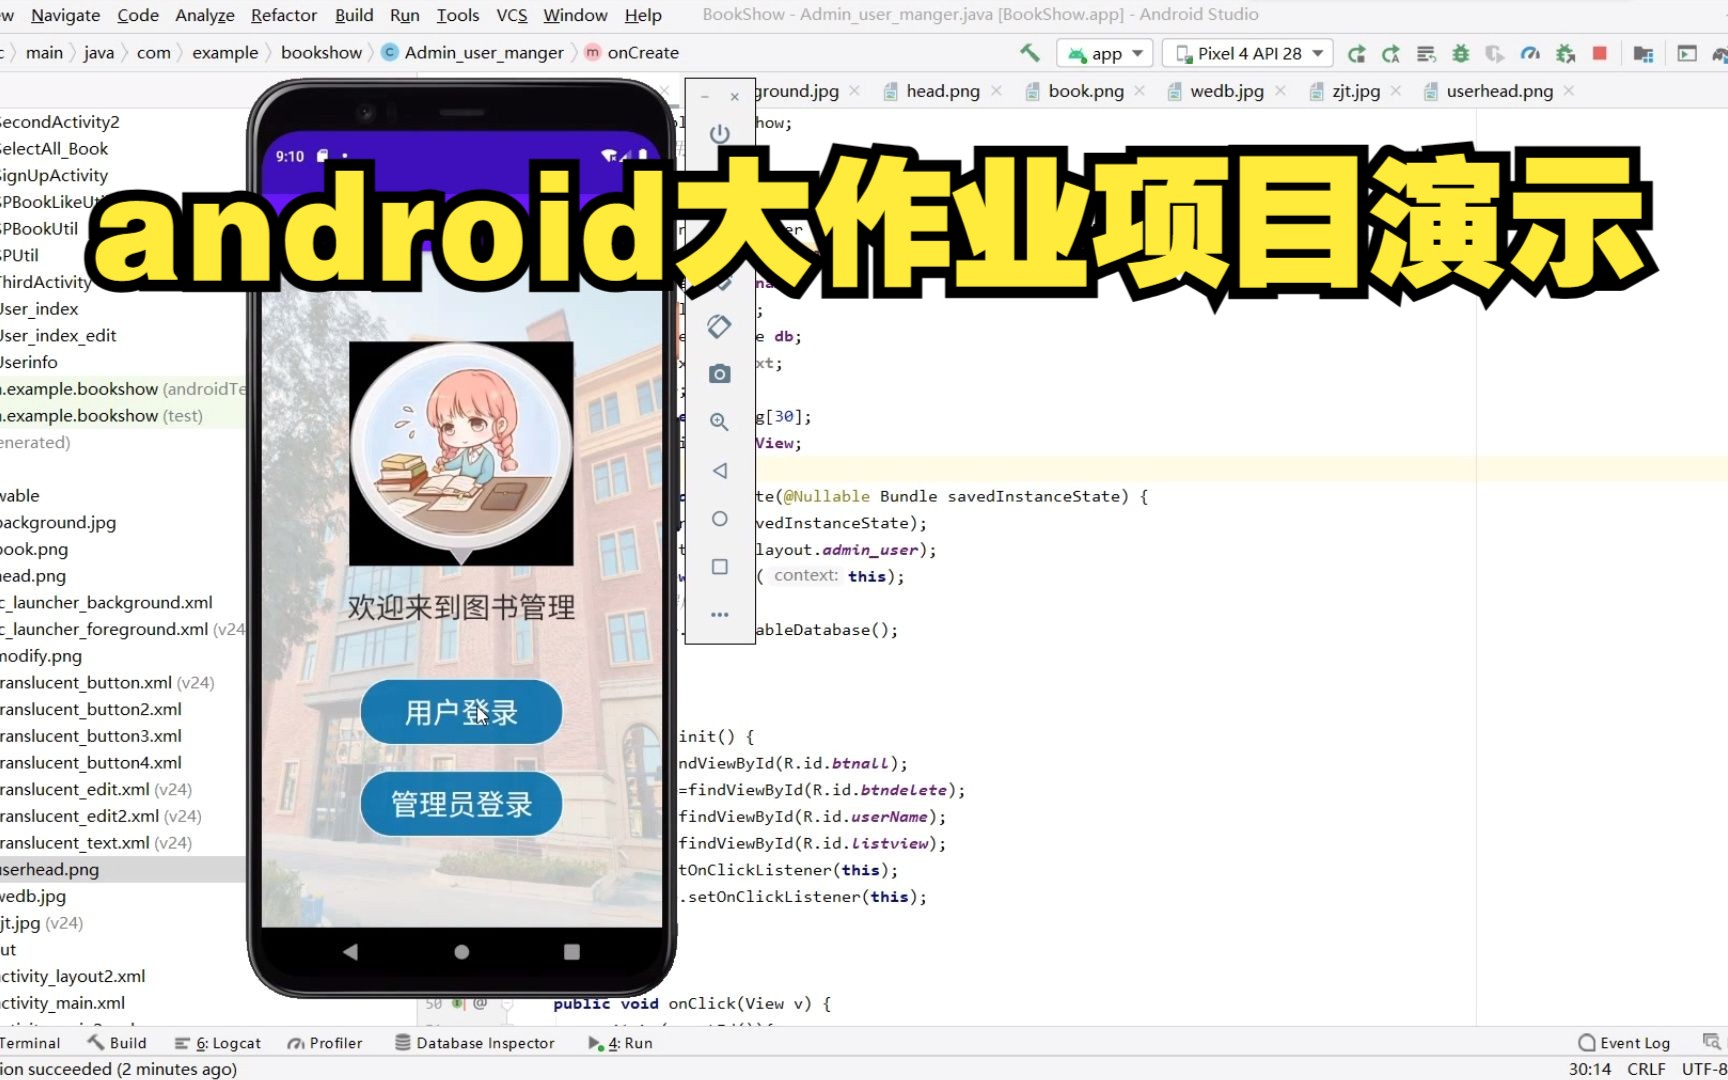
Task: Open the Refactor menu
Action: [284, 15]
